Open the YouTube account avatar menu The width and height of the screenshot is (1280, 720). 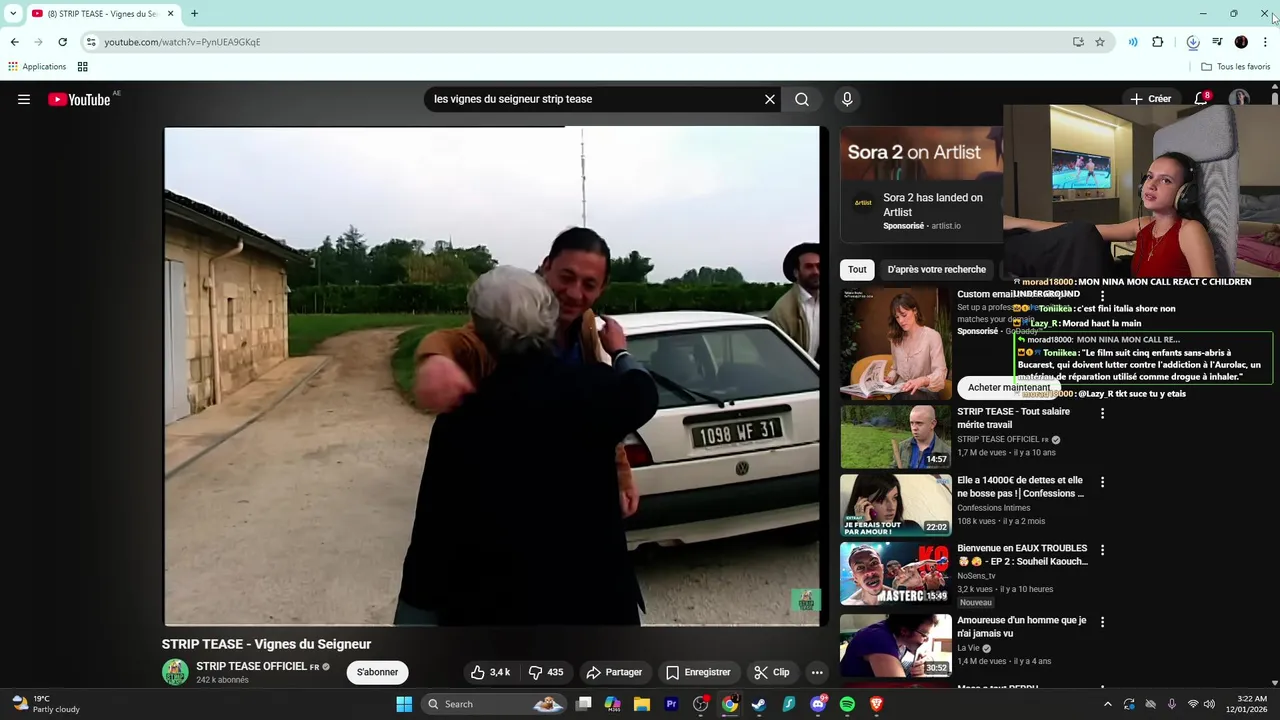1239,99
